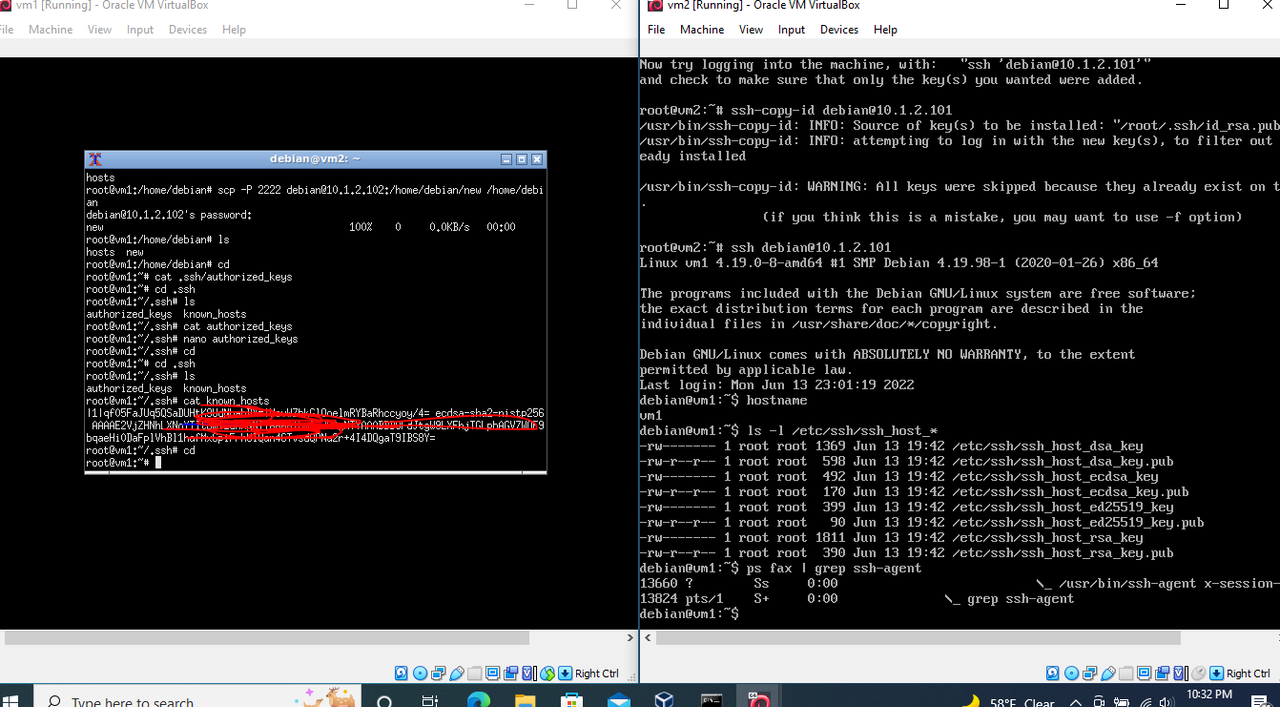Screen dimensions: 1280x707
Task: Open network adapter icon in vm1 status bar
Action: click(438, 673)
